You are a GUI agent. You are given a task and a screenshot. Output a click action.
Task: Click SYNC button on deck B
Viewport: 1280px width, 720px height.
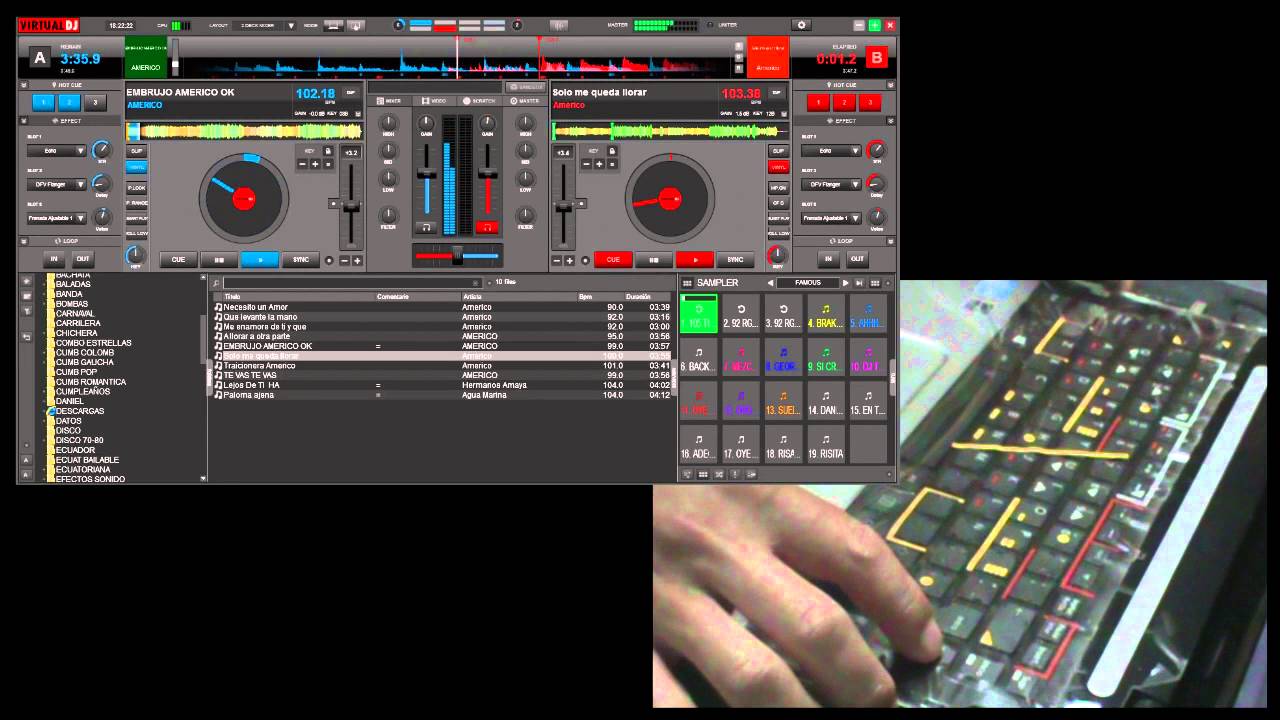735,260
